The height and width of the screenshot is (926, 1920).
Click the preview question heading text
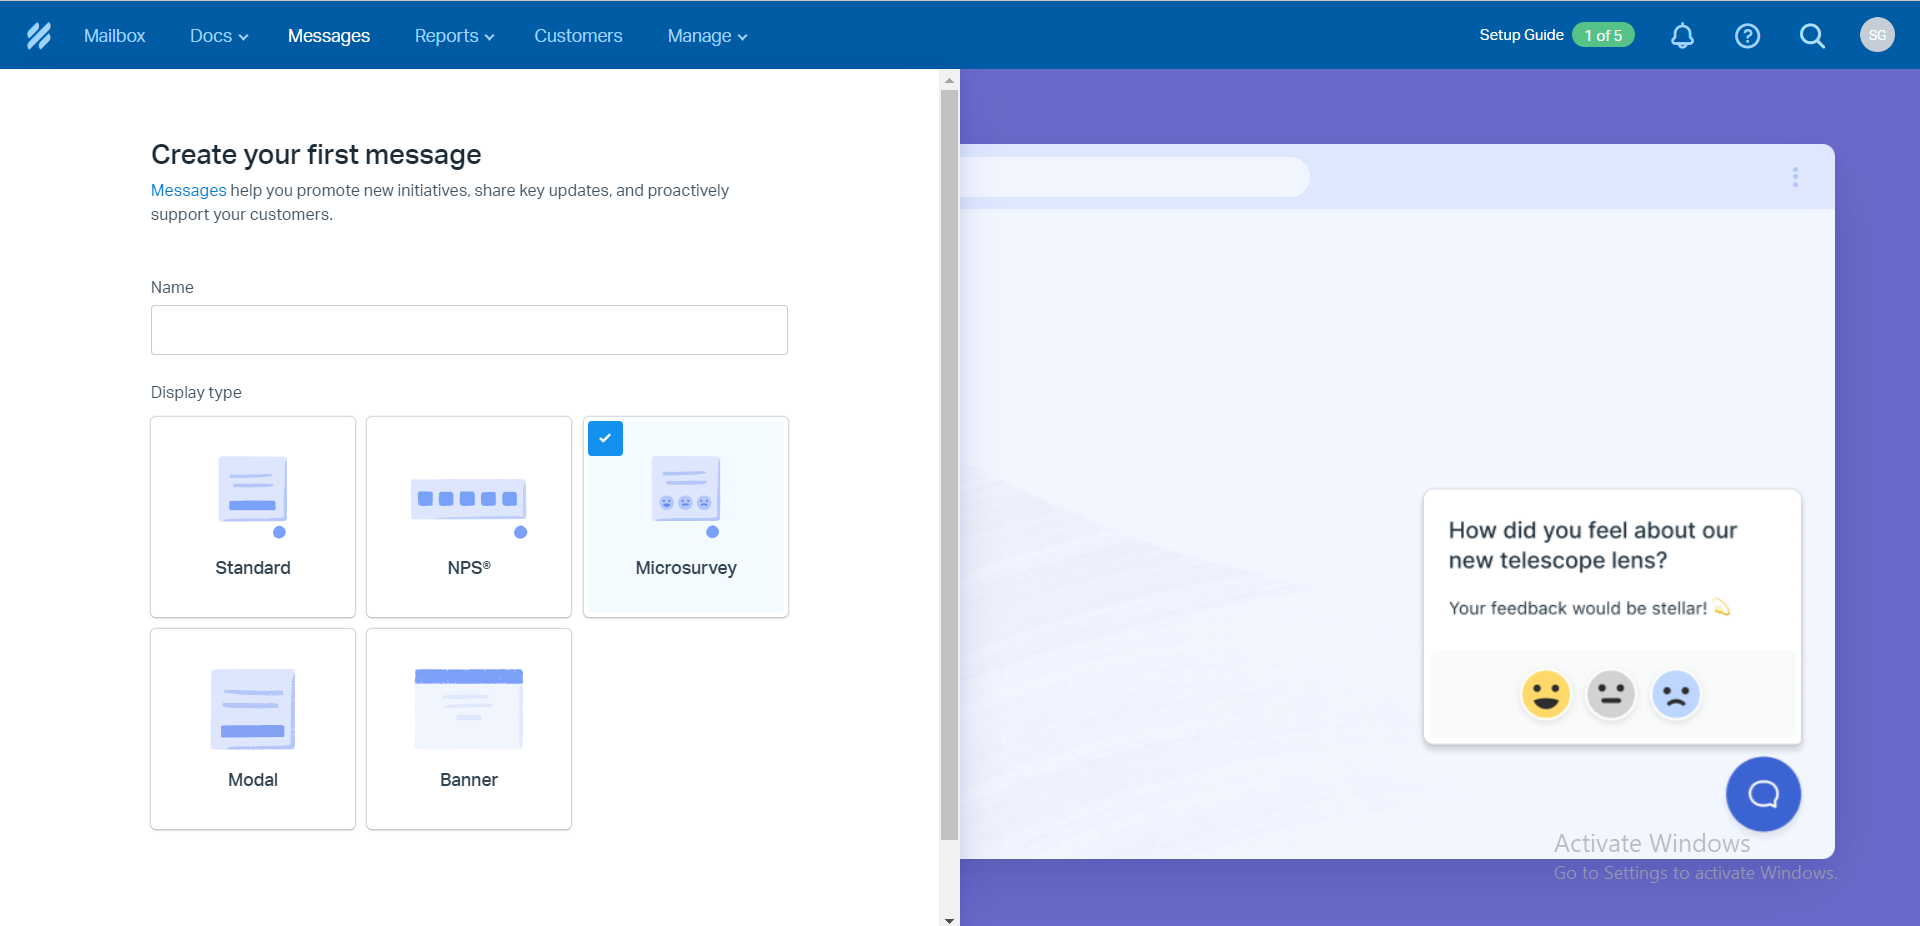tap(1592, 545)
